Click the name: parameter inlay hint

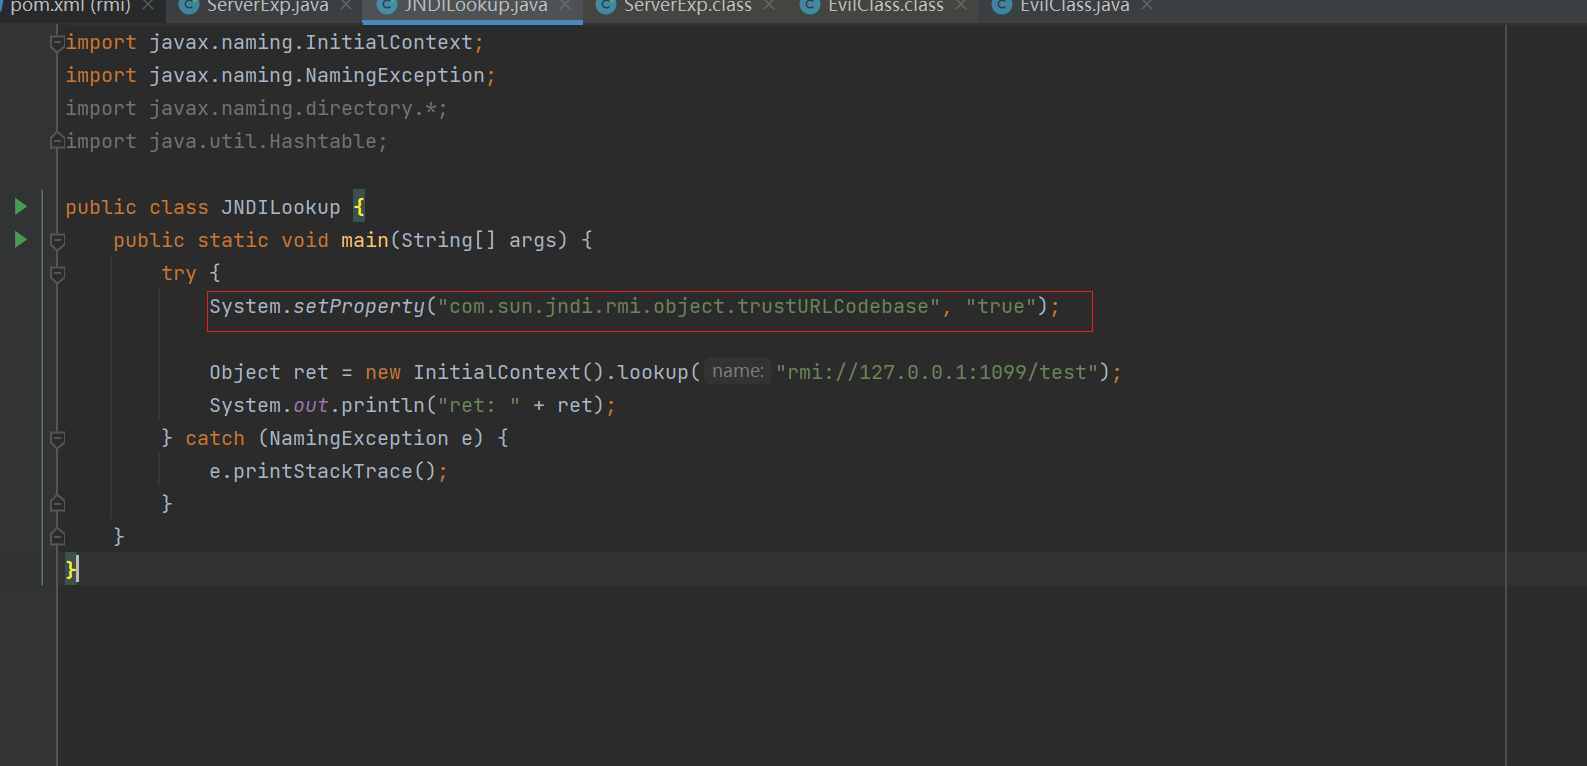click(x=738, y=372)
